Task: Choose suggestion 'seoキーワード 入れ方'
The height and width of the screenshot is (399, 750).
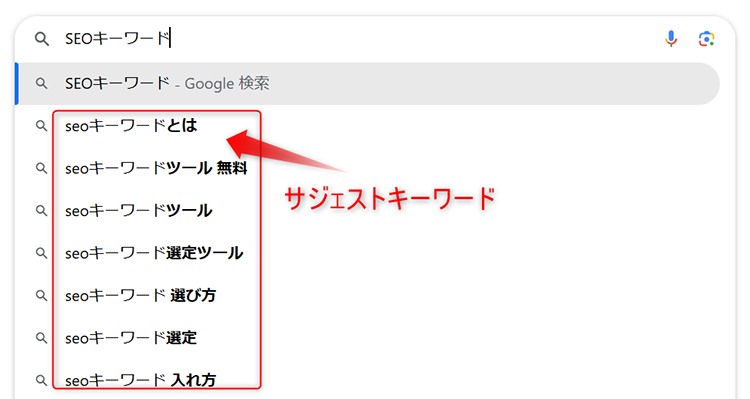Action: 141,380
